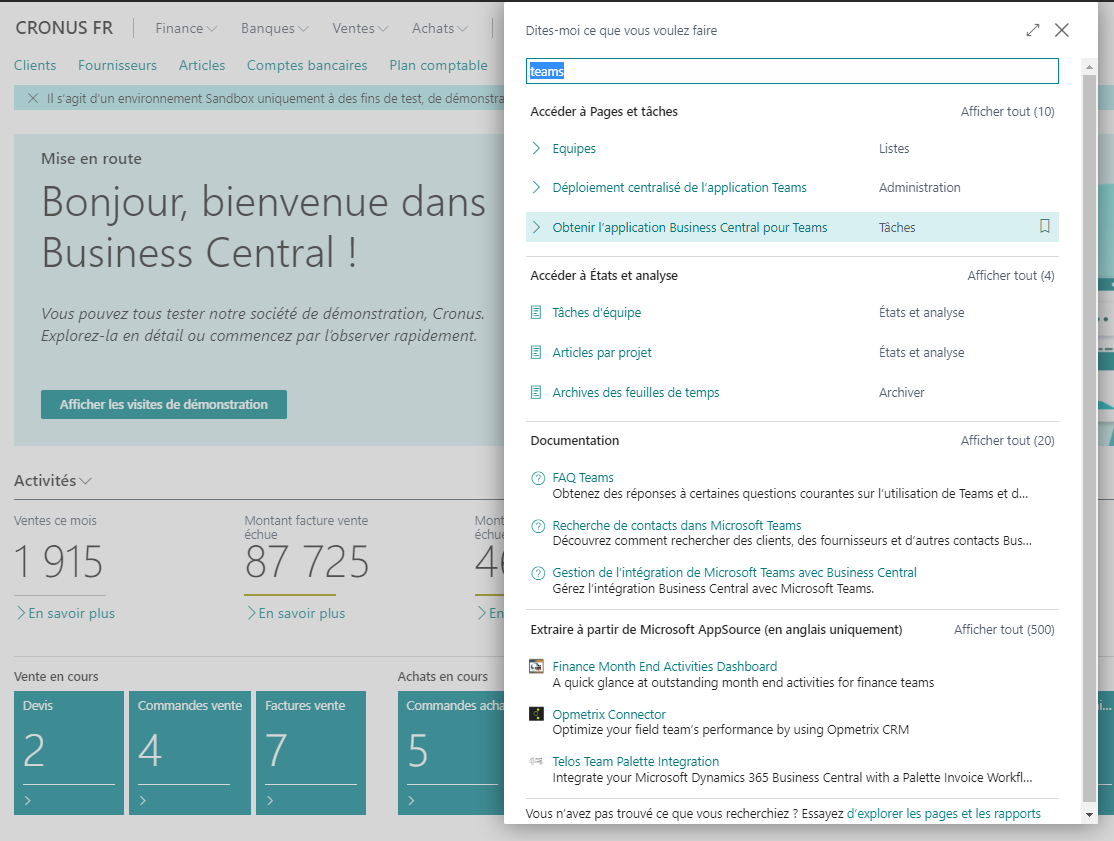
Task: Open Obtenir l'application Business Central pour Teams
Action: pos(690,227)
